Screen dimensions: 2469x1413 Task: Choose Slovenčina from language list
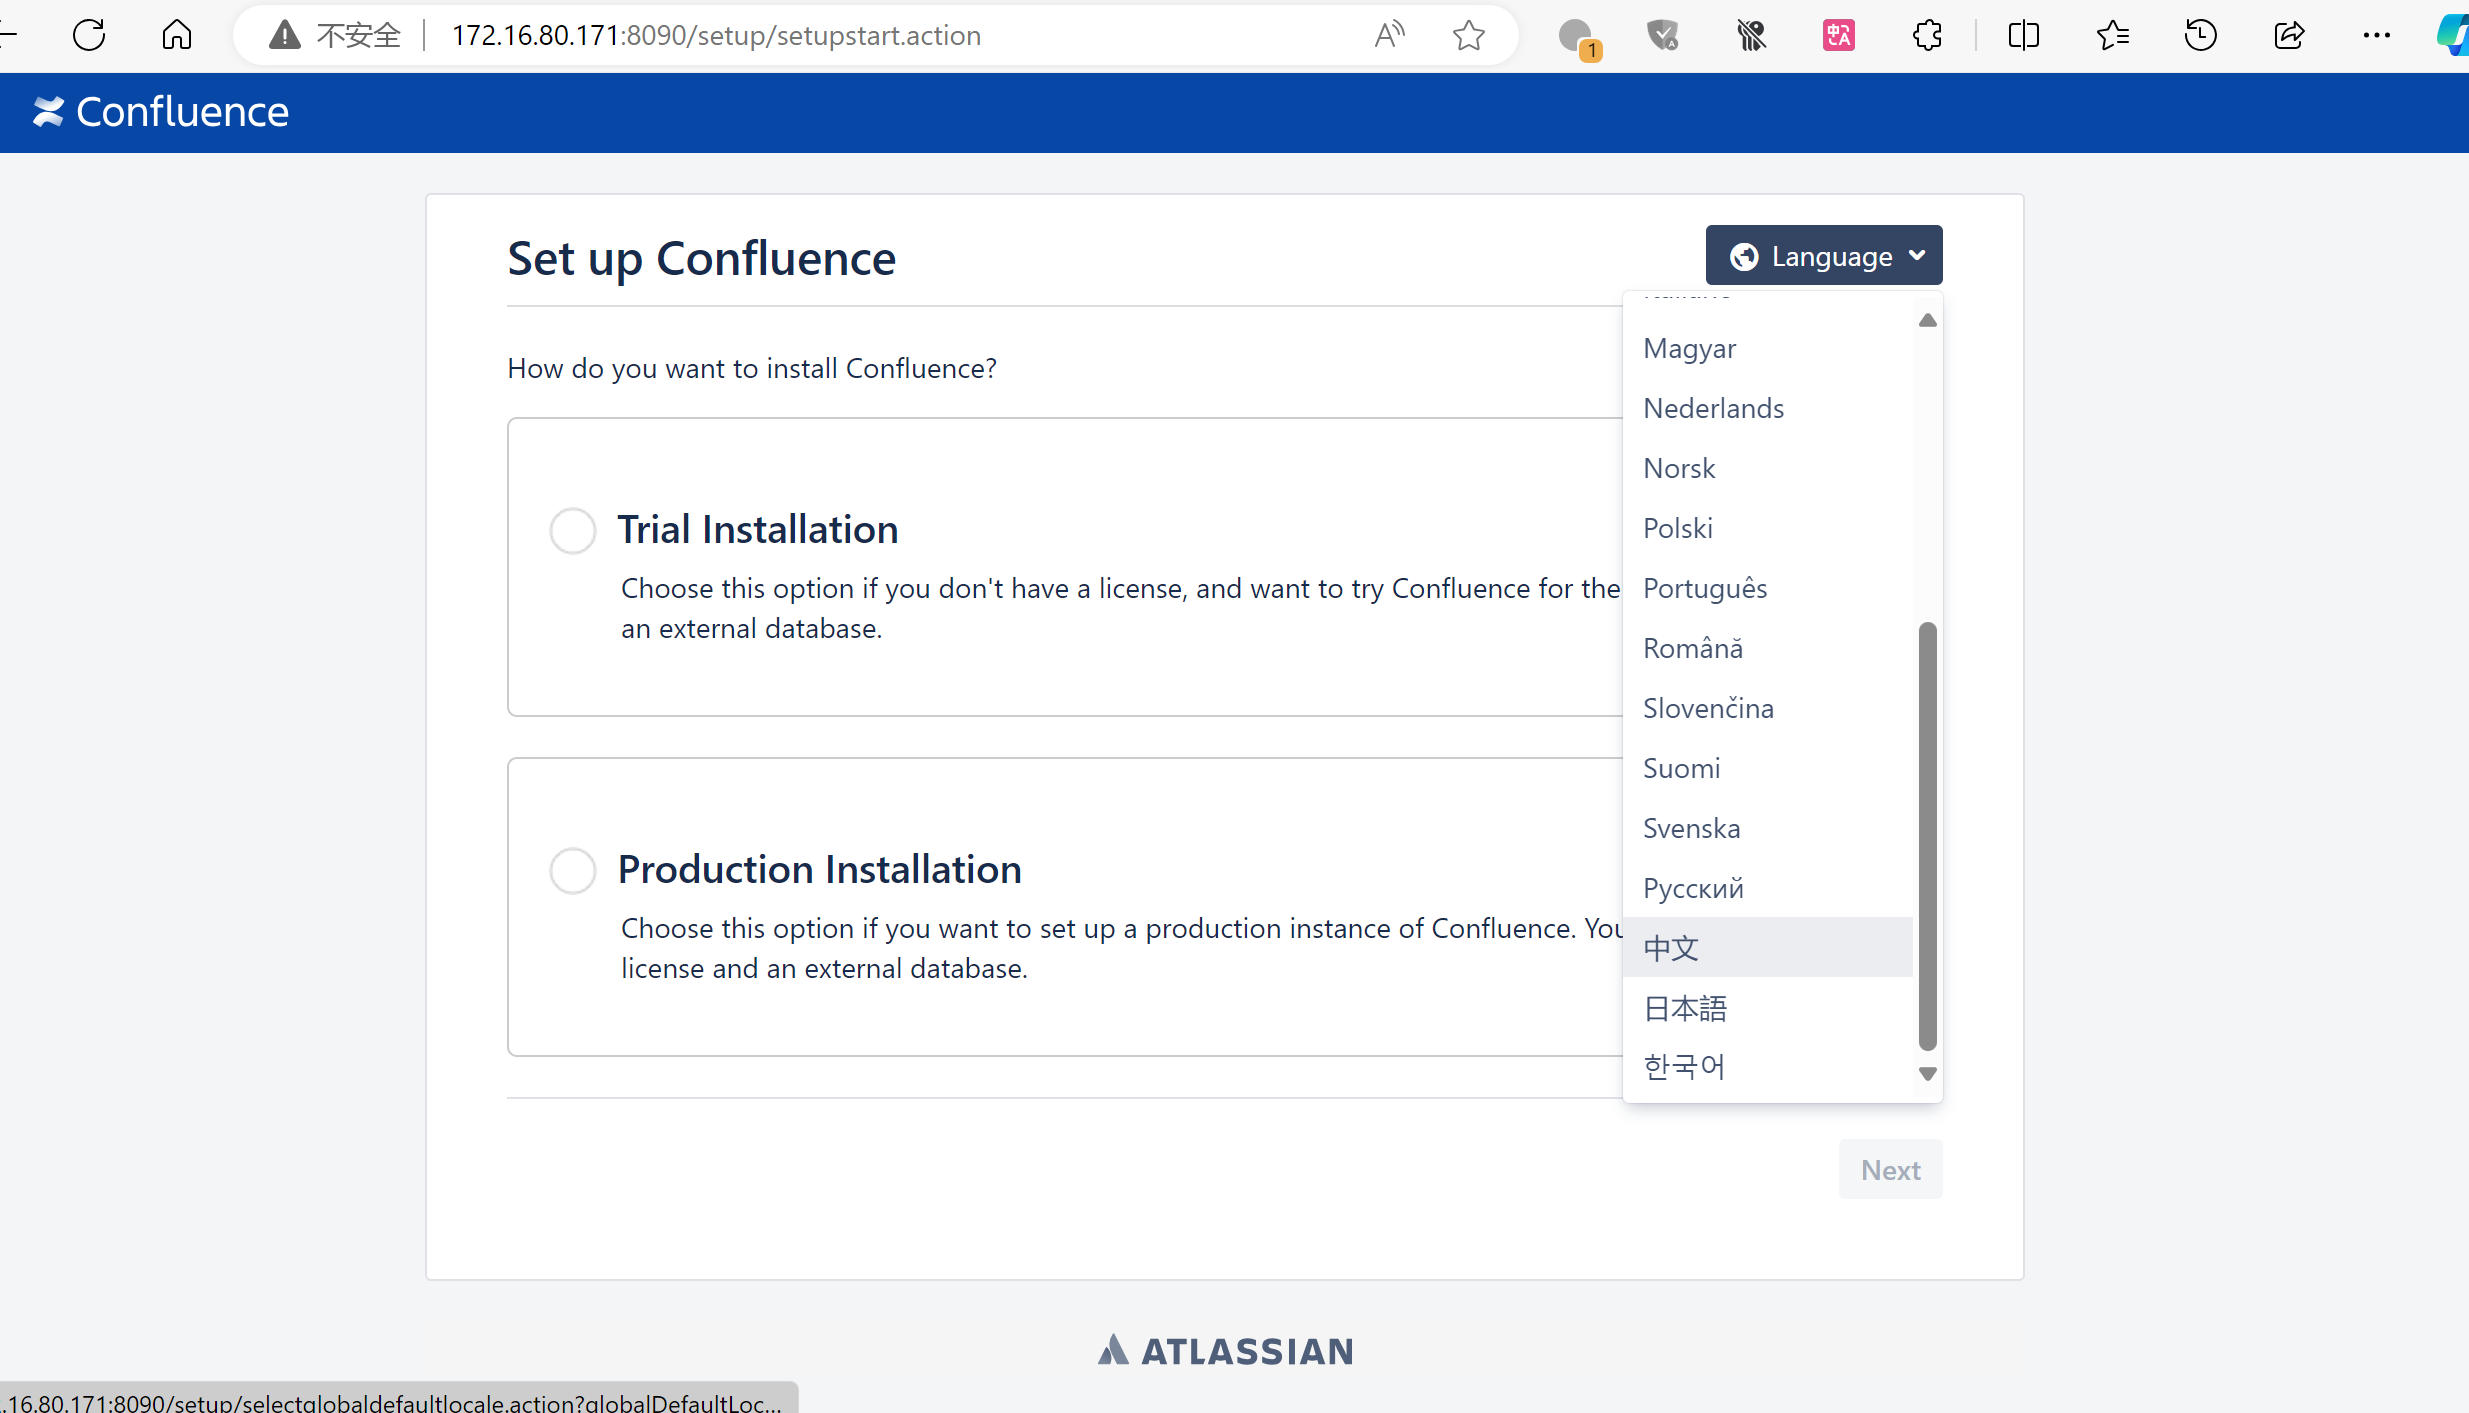pyautogui.click(x=1767, y=708)
